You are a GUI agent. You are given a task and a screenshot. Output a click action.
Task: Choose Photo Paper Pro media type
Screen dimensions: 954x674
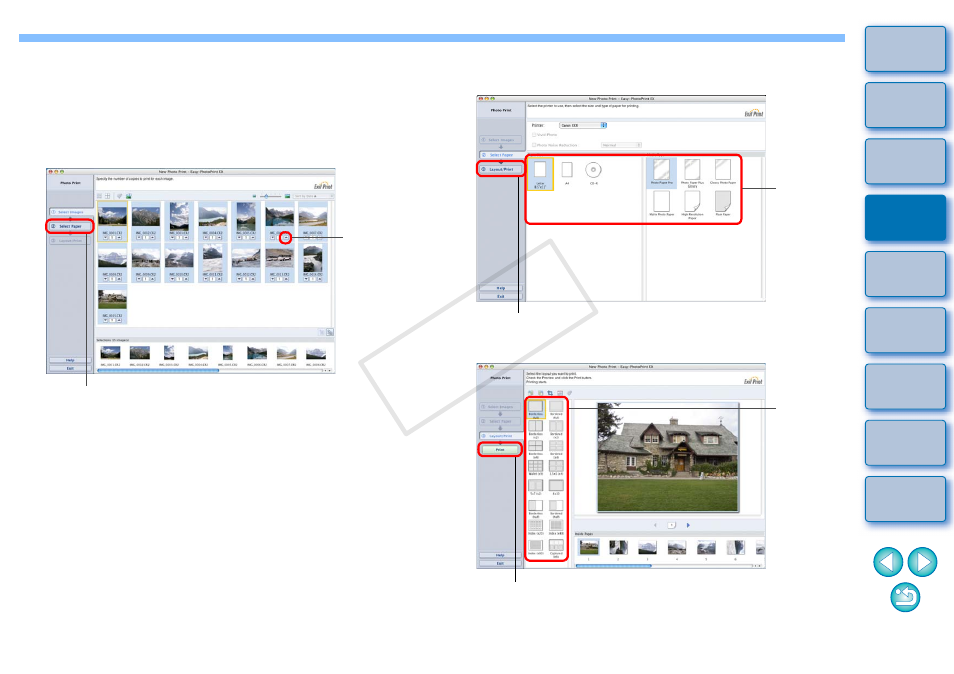(x=661, y=172)
